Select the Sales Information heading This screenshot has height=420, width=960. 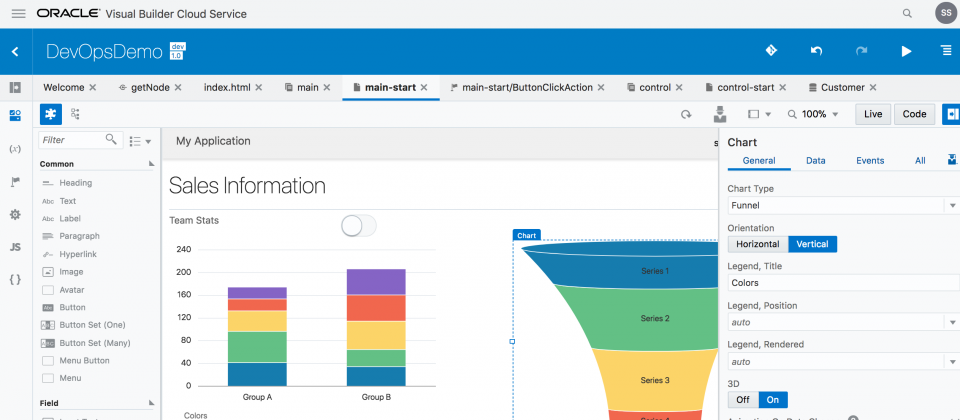[x=247, y=186]
